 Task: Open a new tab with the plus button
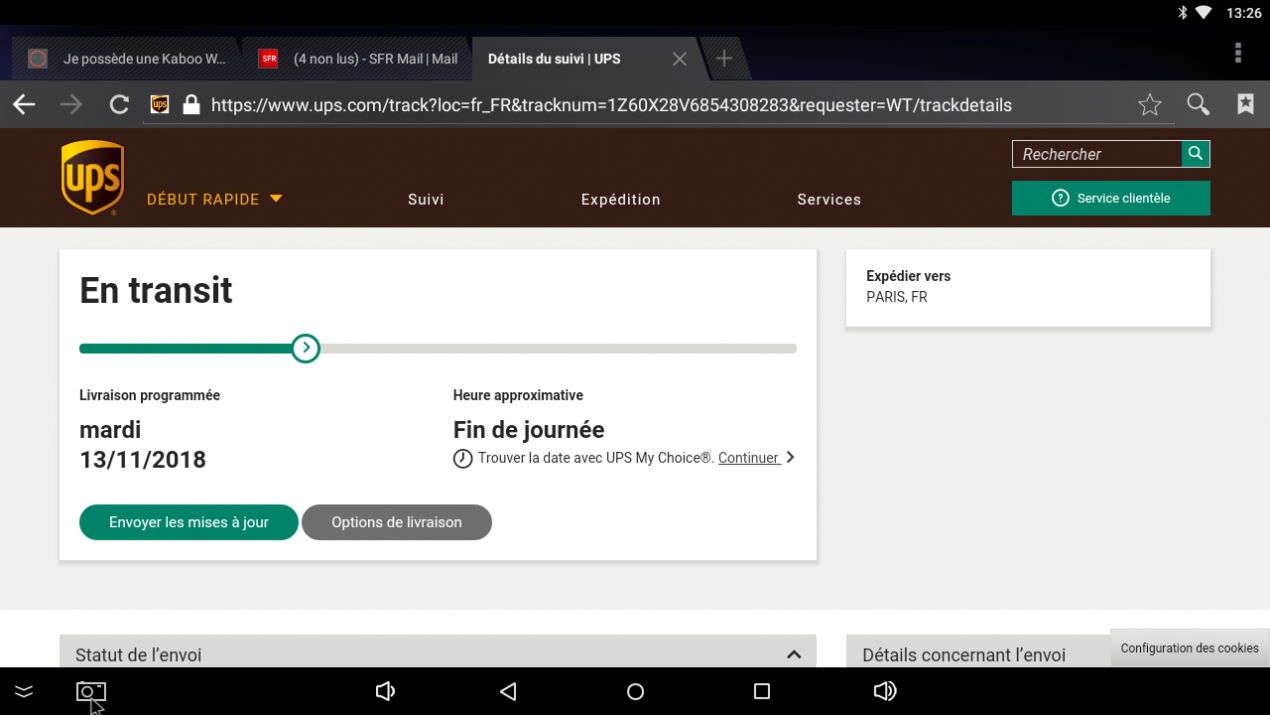pyautogui.click(x=724, y=58)
